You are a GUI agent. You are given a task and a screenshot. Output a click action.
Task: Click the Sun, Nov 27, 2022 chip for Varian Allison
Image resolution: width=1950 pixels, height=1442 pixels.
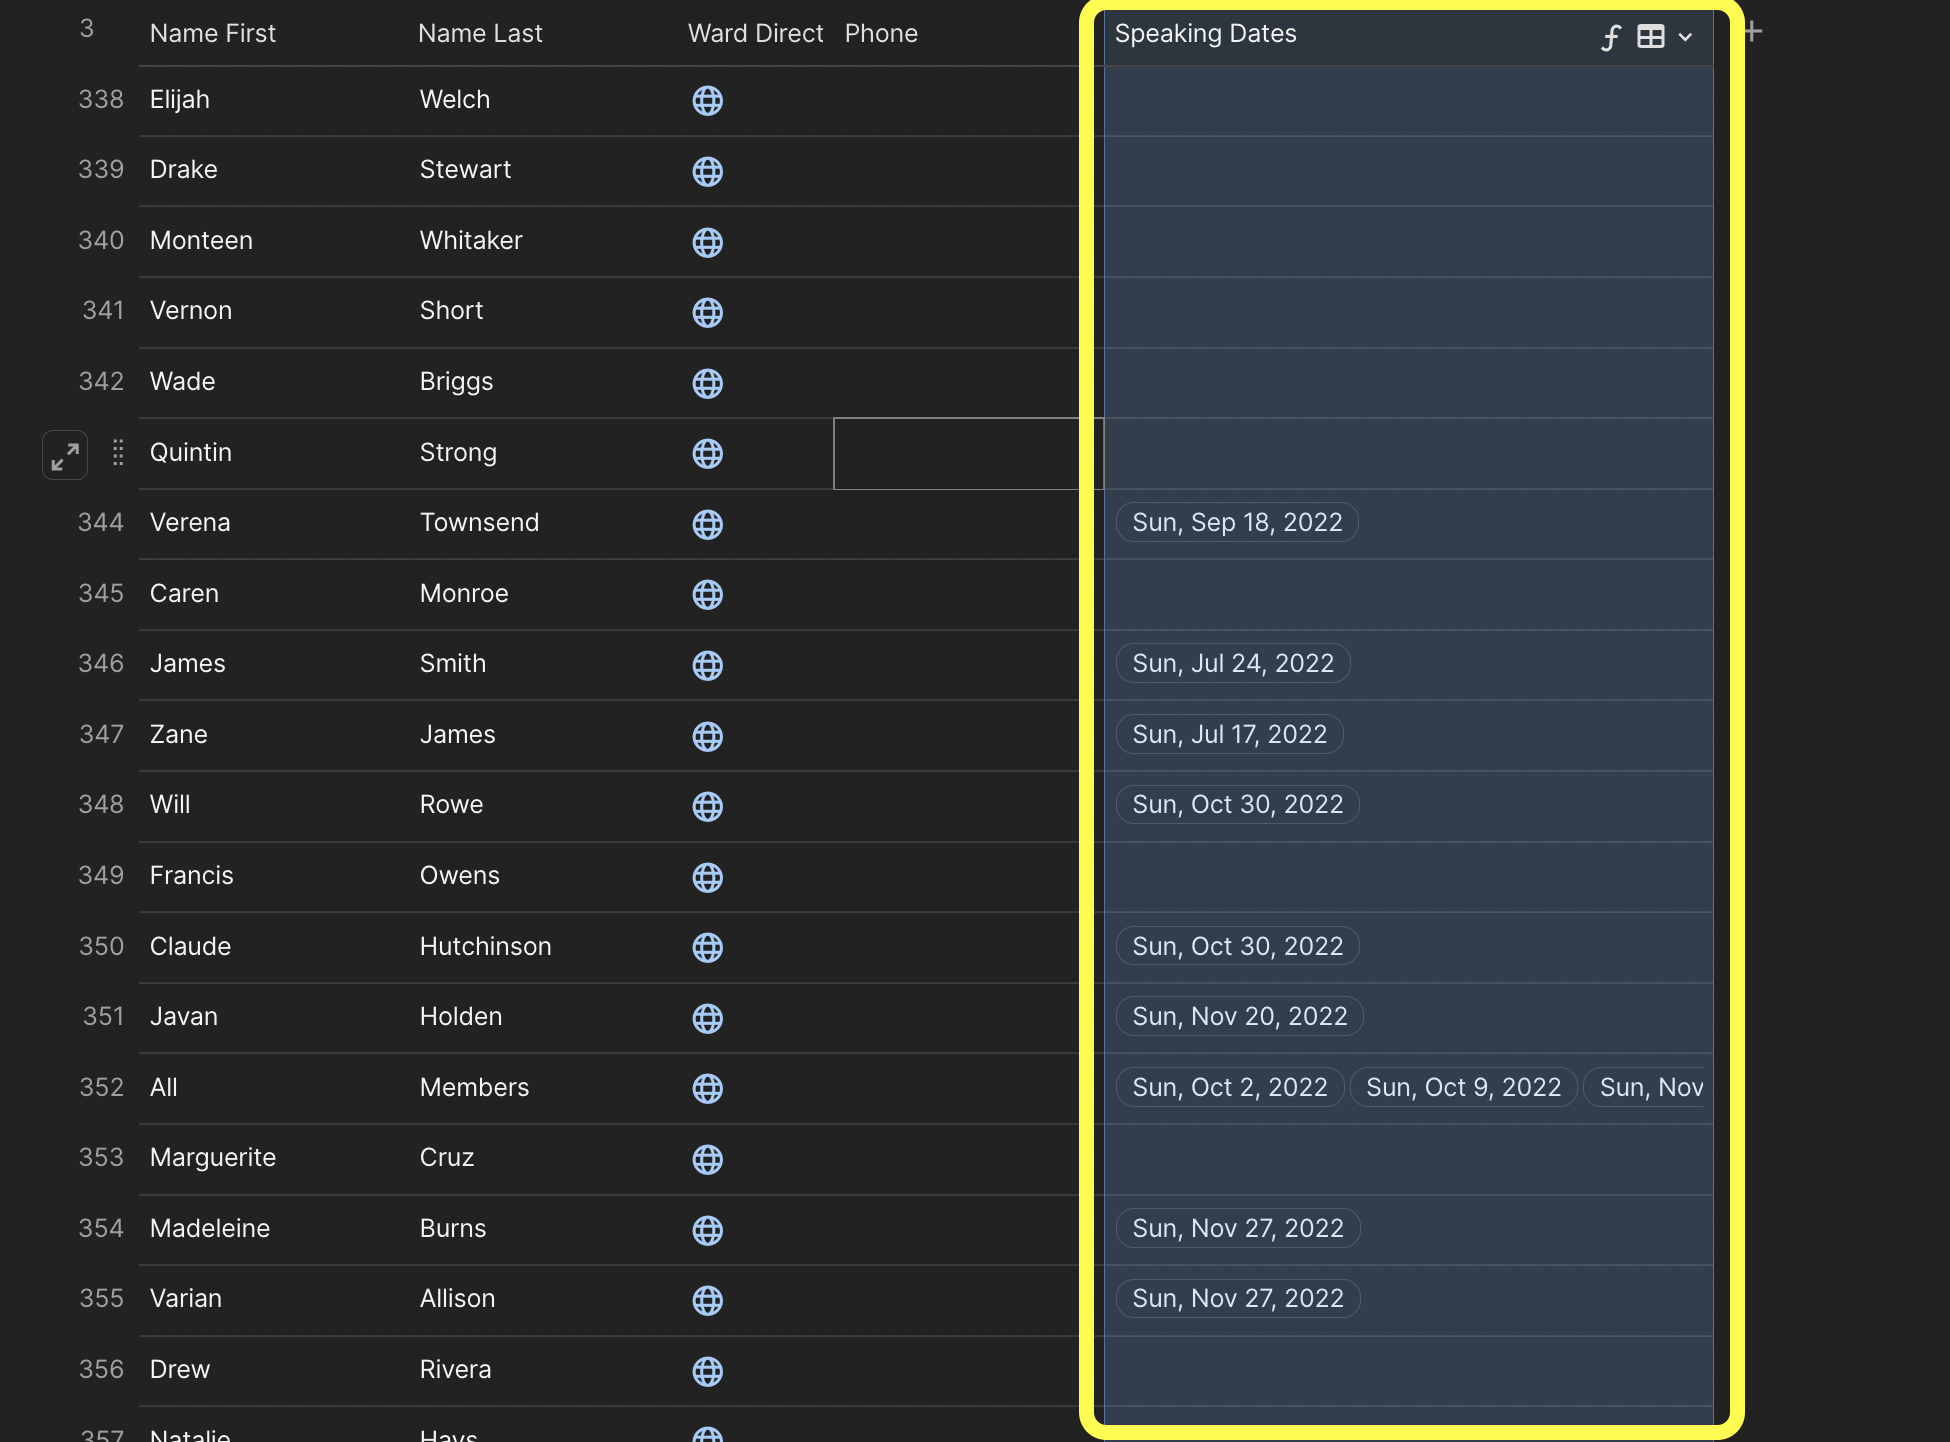coord(1237,1298)
